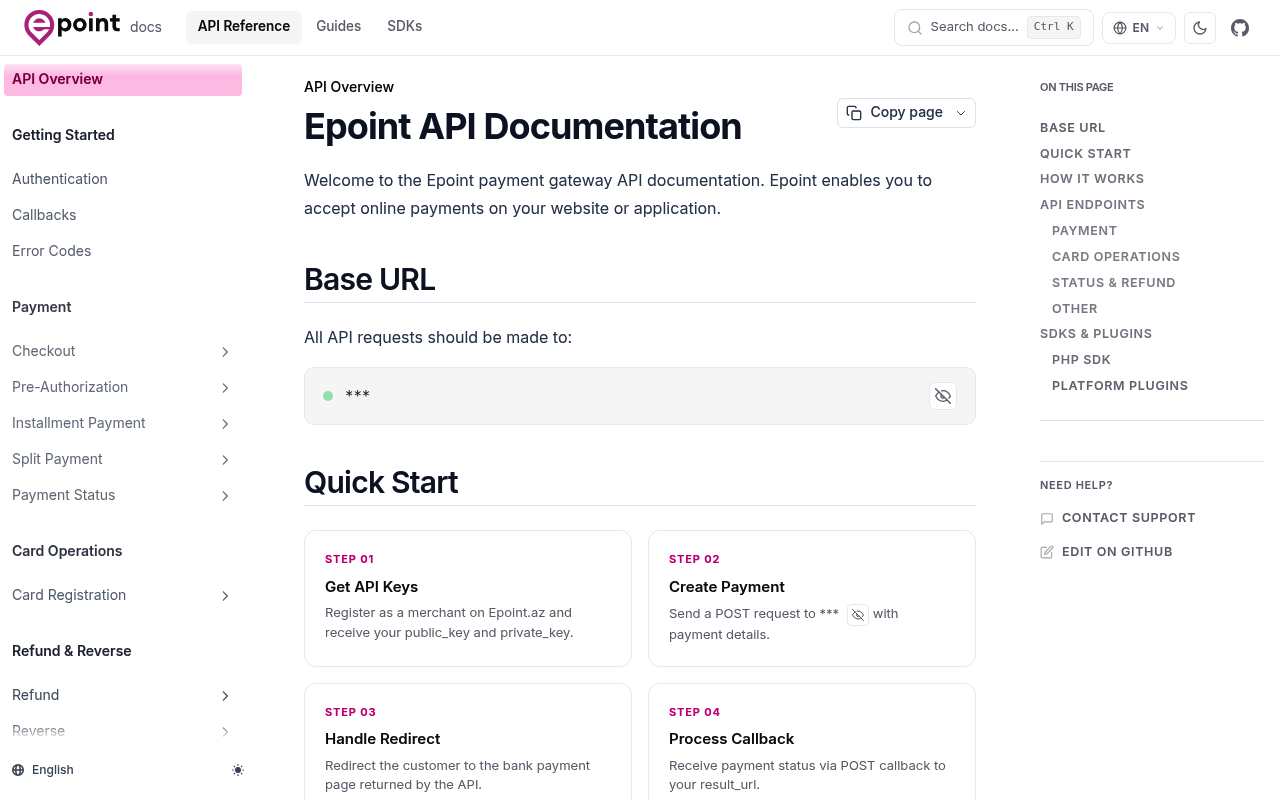Click the Quick Start heading
The width and height of the screenshot is (1280, 800).
(x=381, y=482)
